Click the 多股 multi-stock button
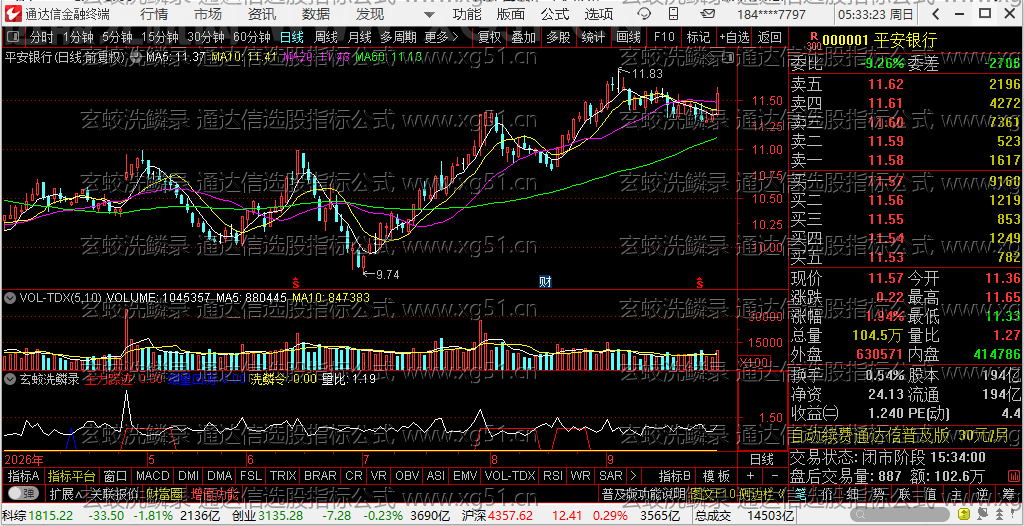The width and height of the screenshot is (1024, 526). tap(558, 37)
